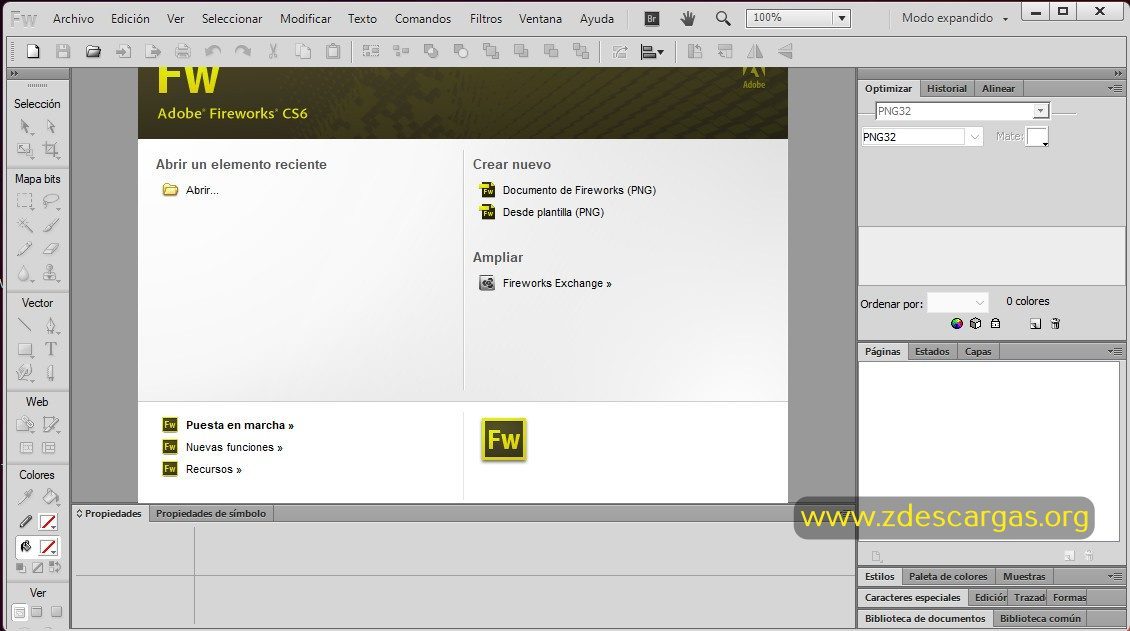Switch to the Historial tab
This screenshot has width=1130, height=631.
[946, 89]
